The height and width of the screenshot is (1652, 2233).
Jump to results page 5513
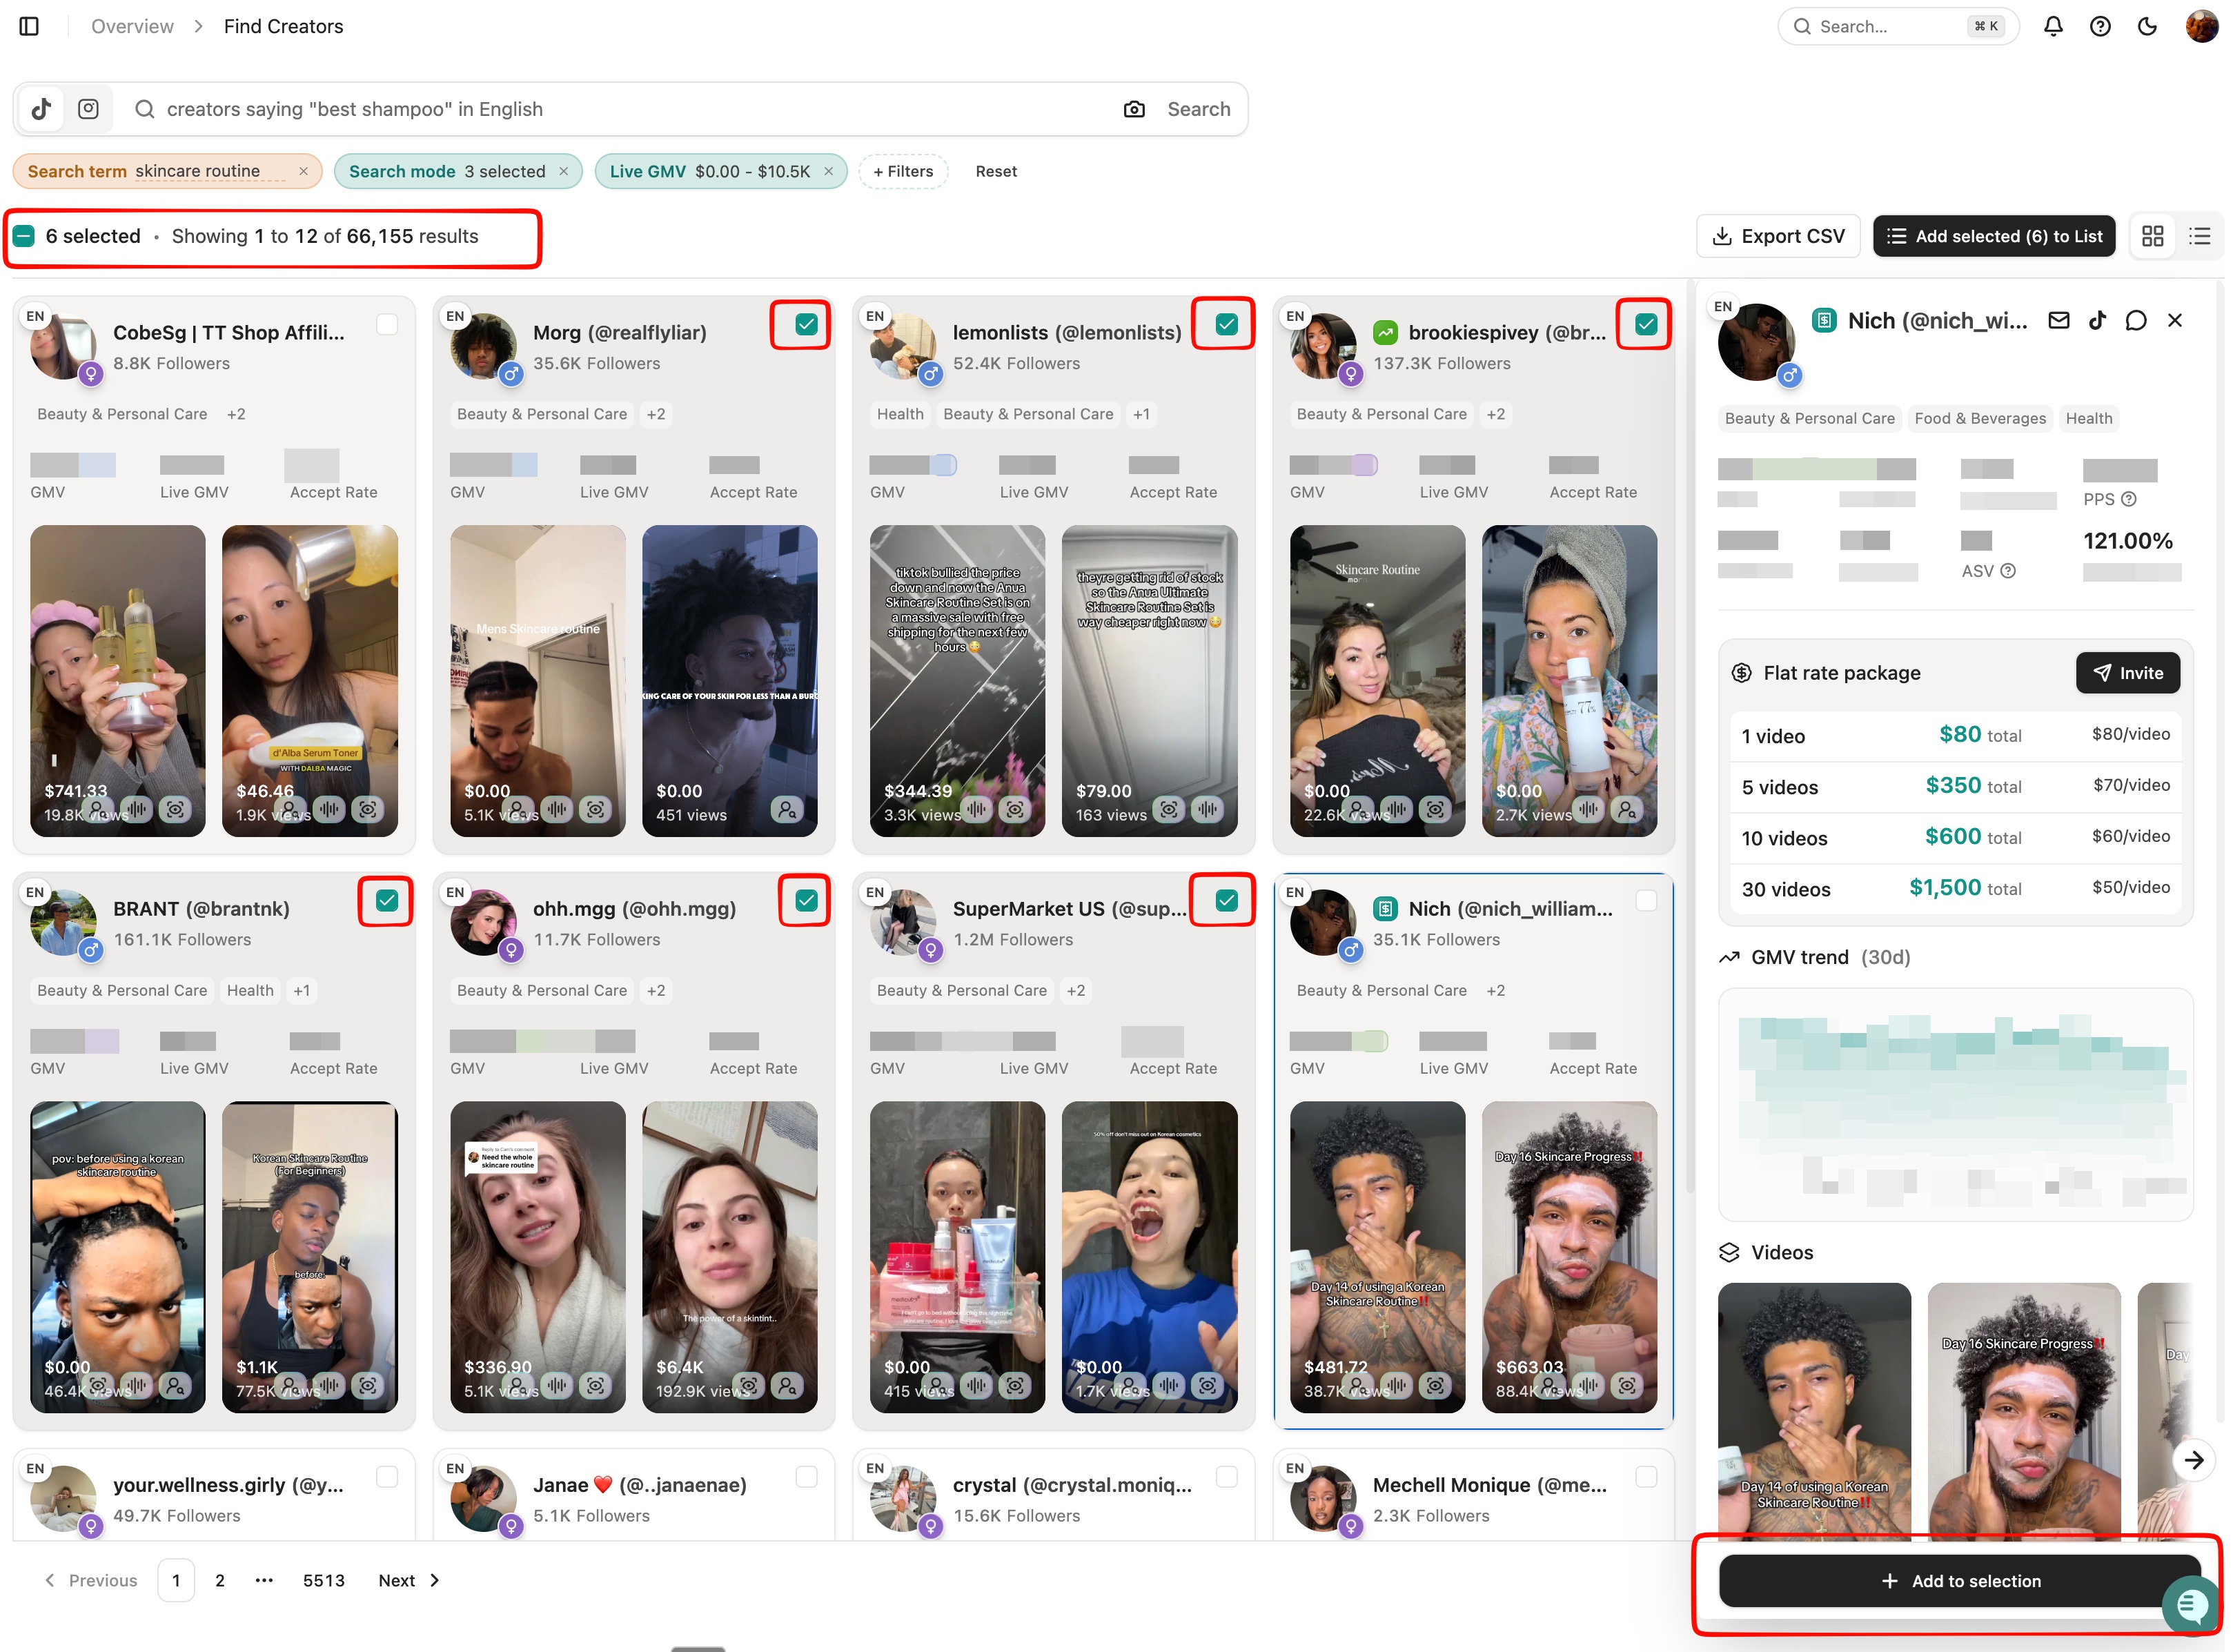[324, 1580]
